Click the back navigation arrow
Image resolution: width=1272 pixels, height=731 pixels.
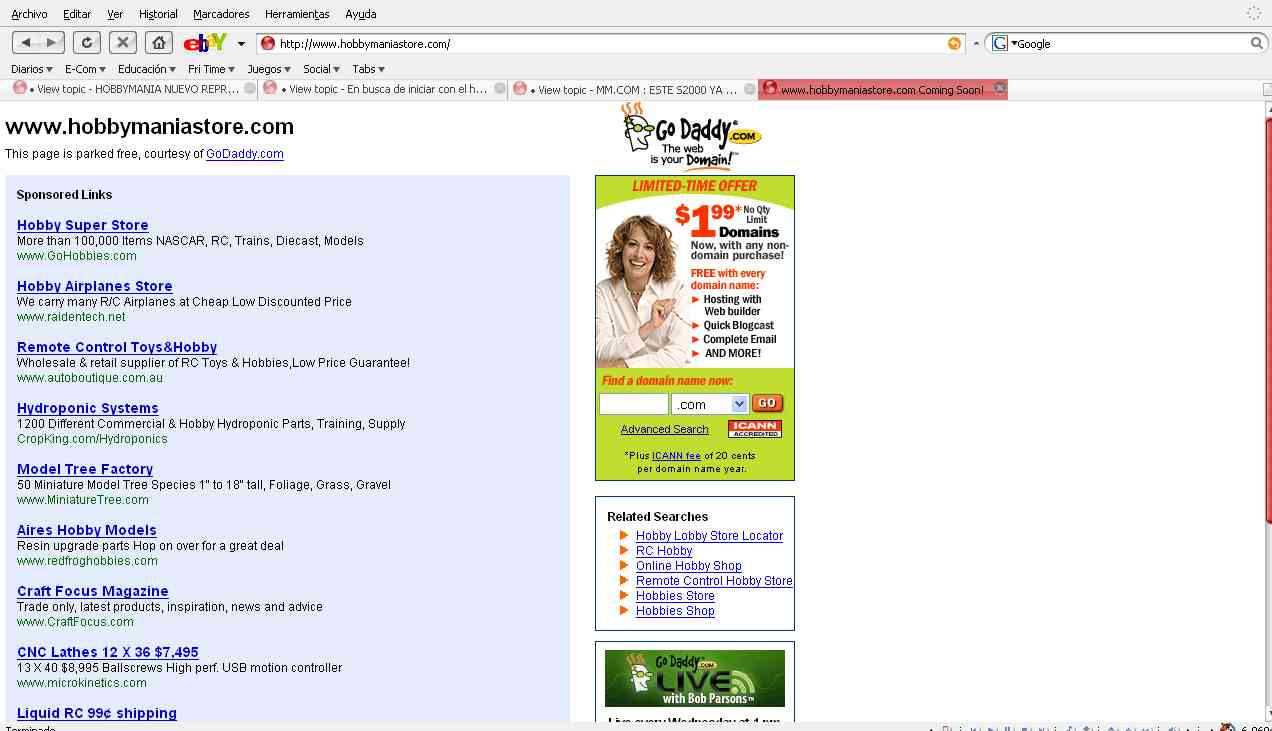click(x=27, y=42)
